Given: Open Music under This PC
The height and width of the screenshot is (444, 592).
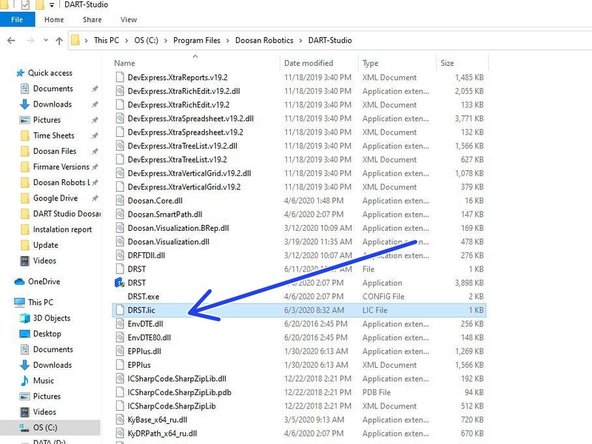Looking at the screenshot, I should click(43, 380).
